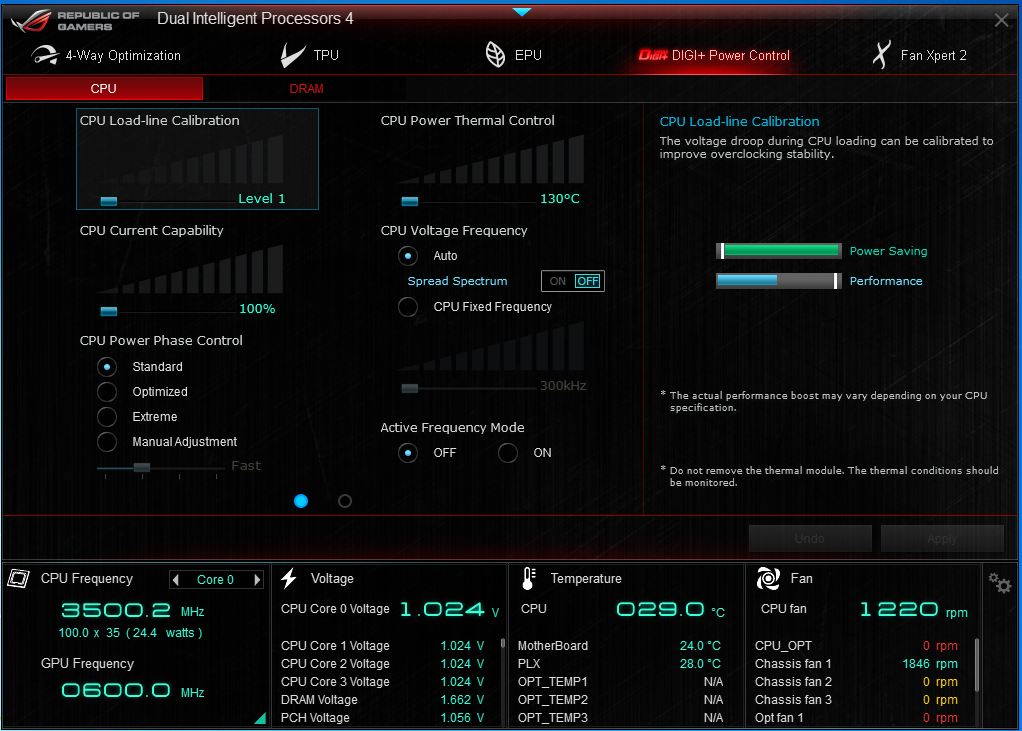Click the Performance blue bar
Image resolution: width=1022 pixels, height=731 pixels.
780,281
